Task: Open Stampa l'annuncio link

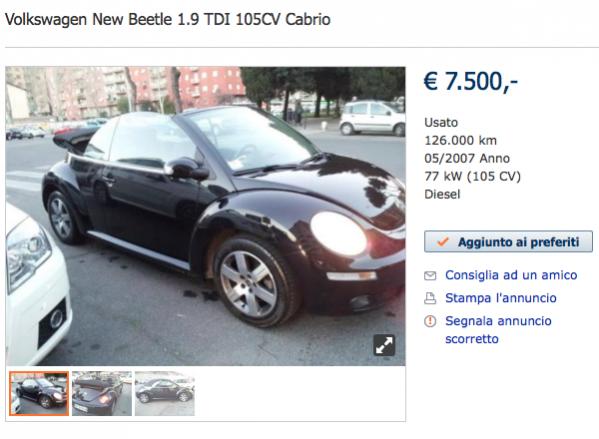Action: point(501,298)
